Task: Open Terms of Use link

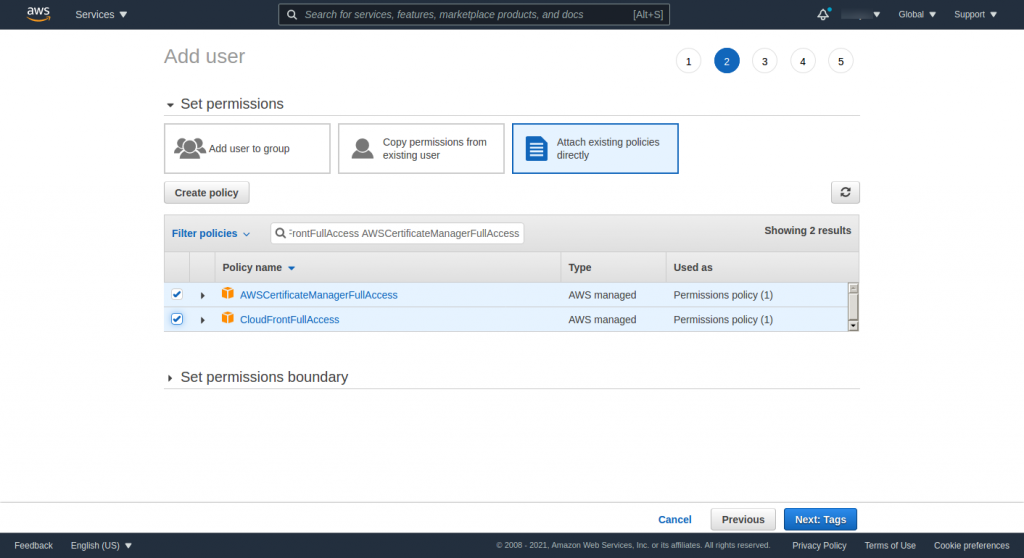Action: click(x=890, y=546)
